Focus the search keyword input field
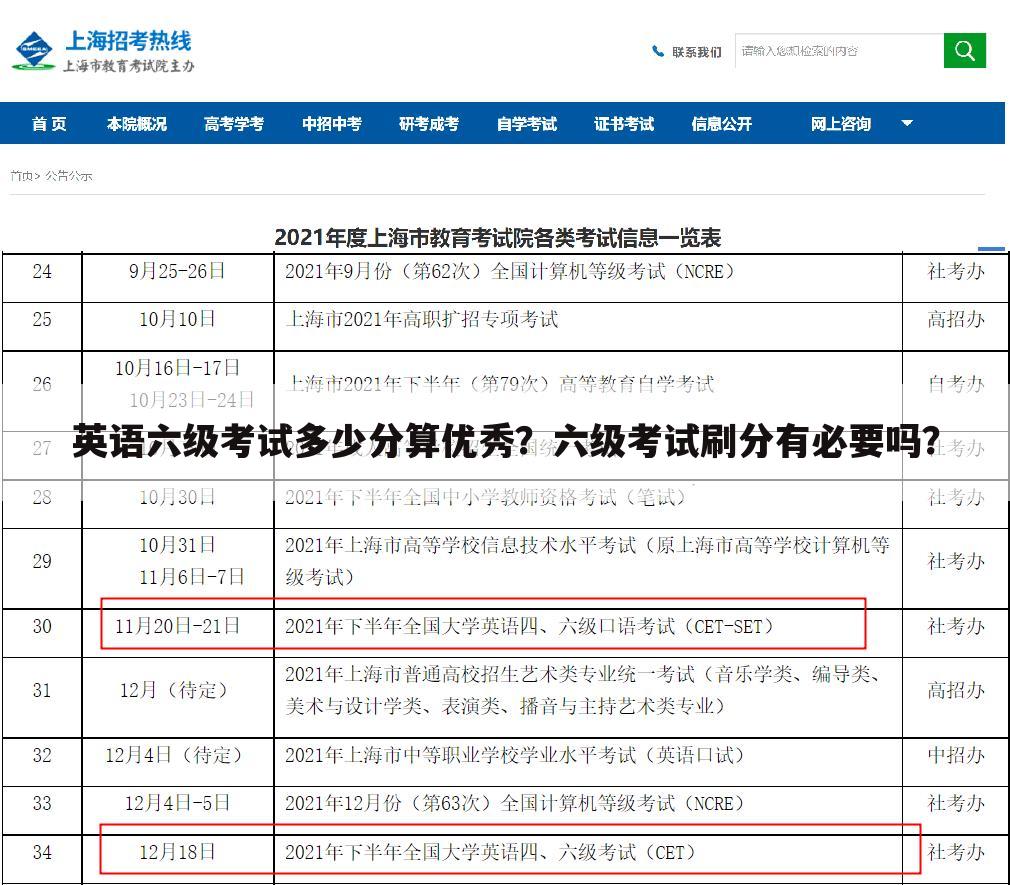The width and height of the screenshot is (1010, 885). click(x=839, y=50)
